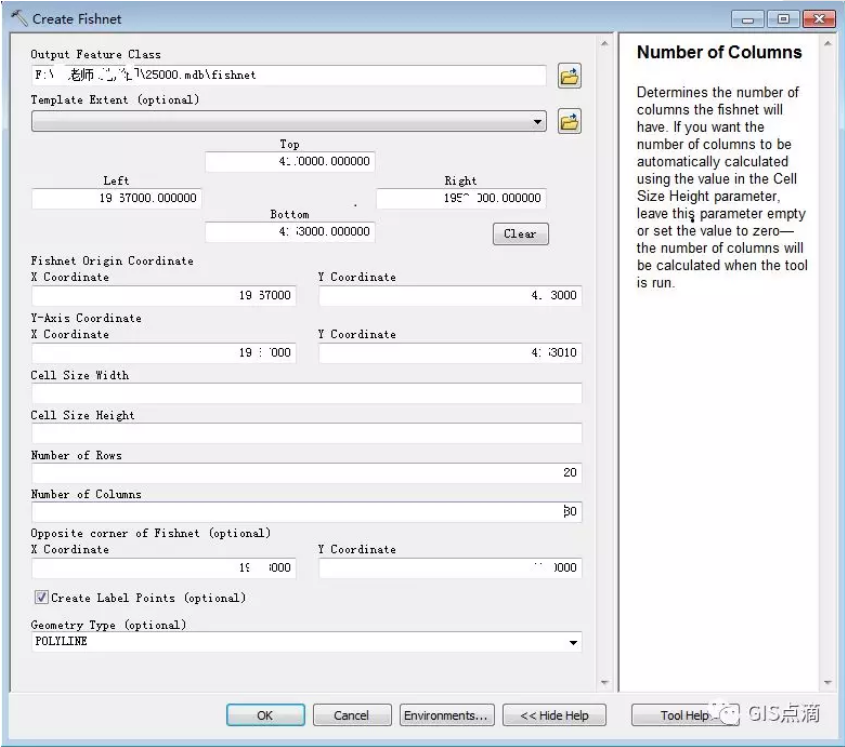
Task: Click the Cell Size Height label
Action: pos(82,416)
